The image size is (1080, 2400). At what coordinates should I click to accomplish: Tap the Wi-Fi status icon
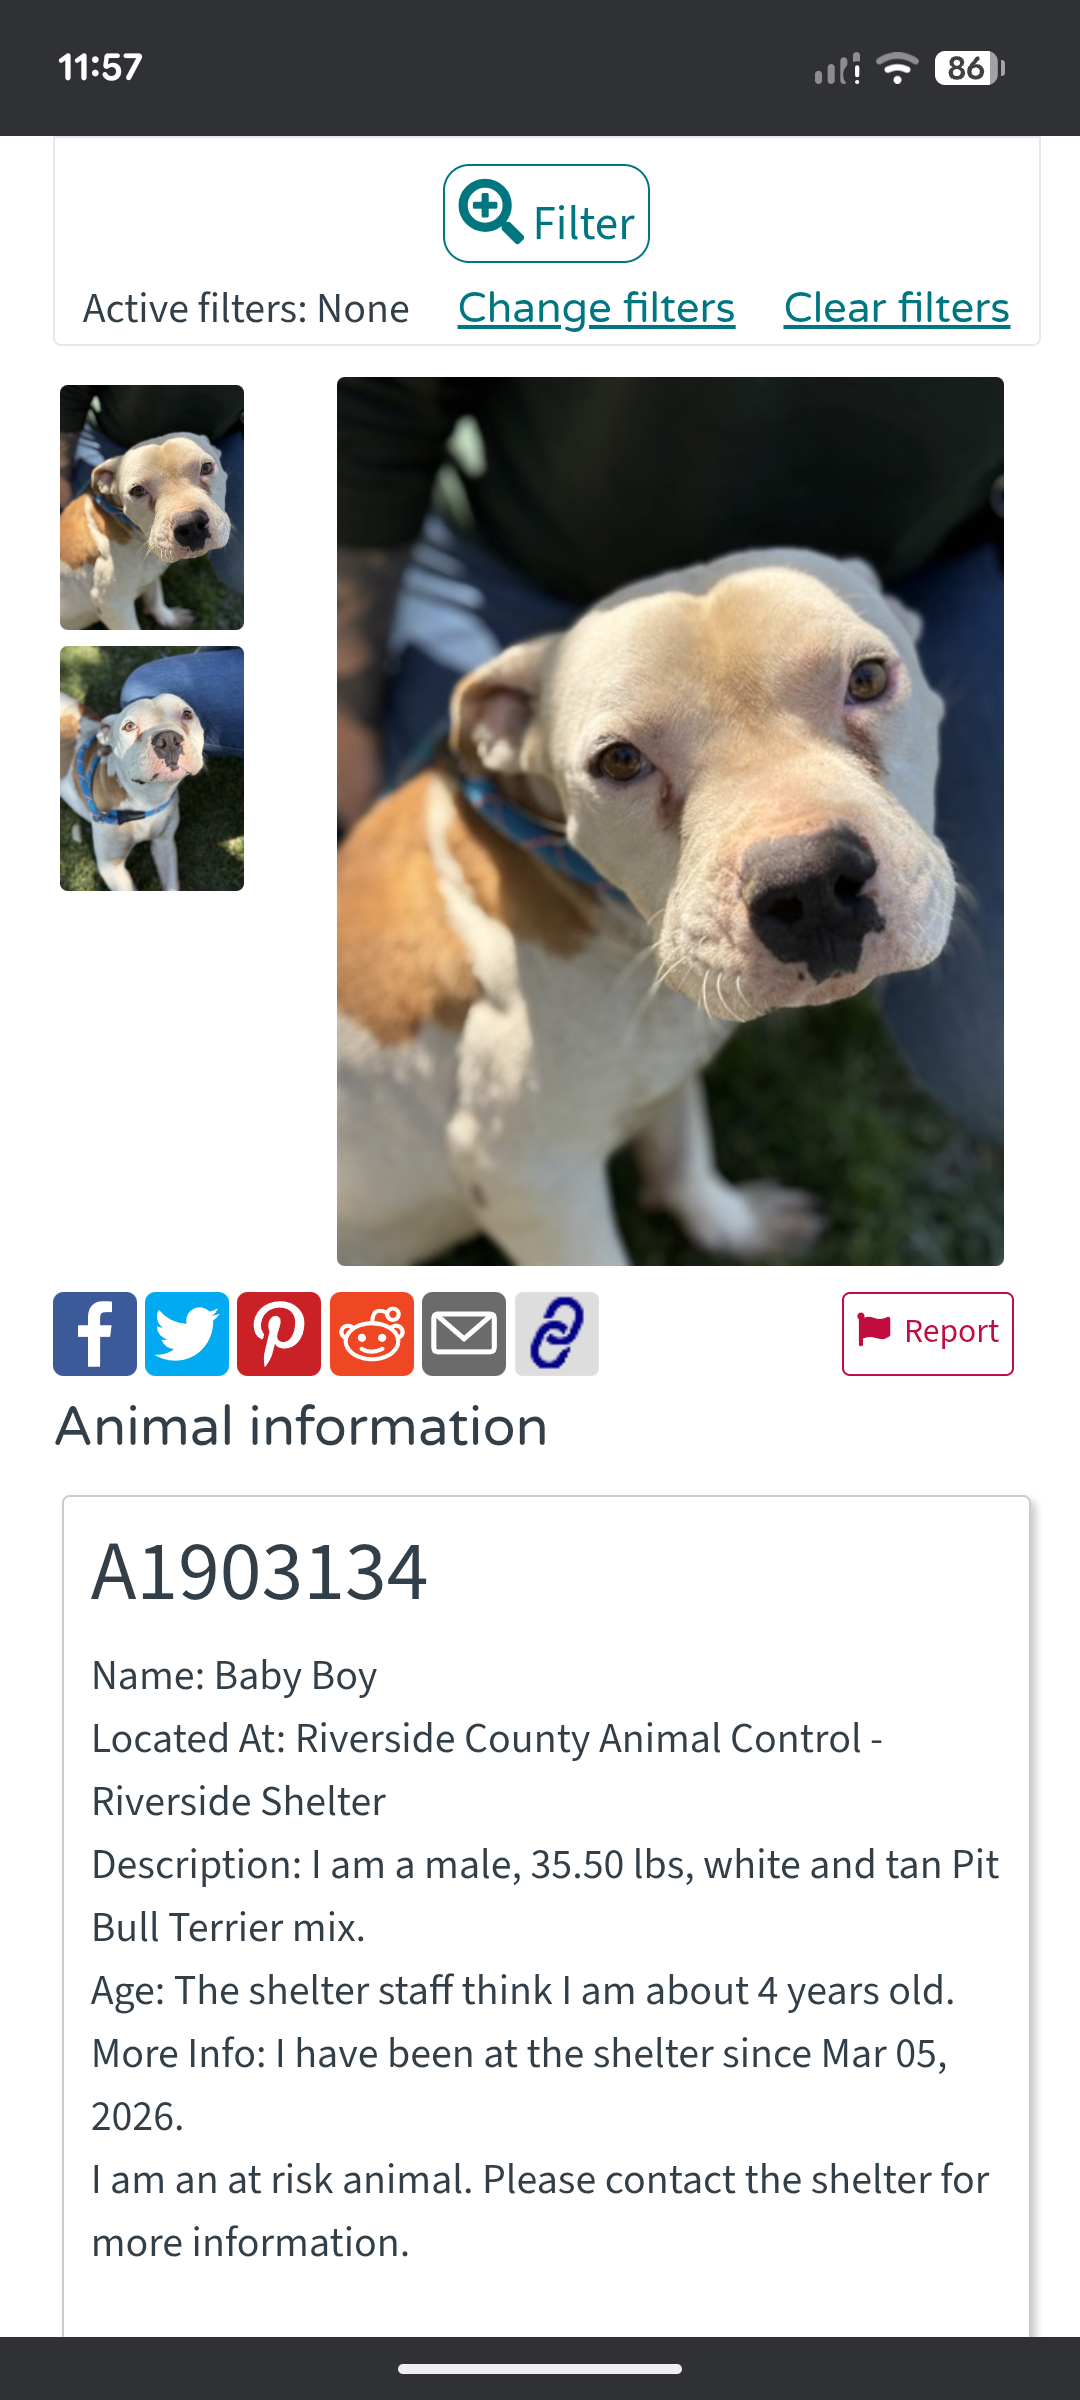(897, 68)
